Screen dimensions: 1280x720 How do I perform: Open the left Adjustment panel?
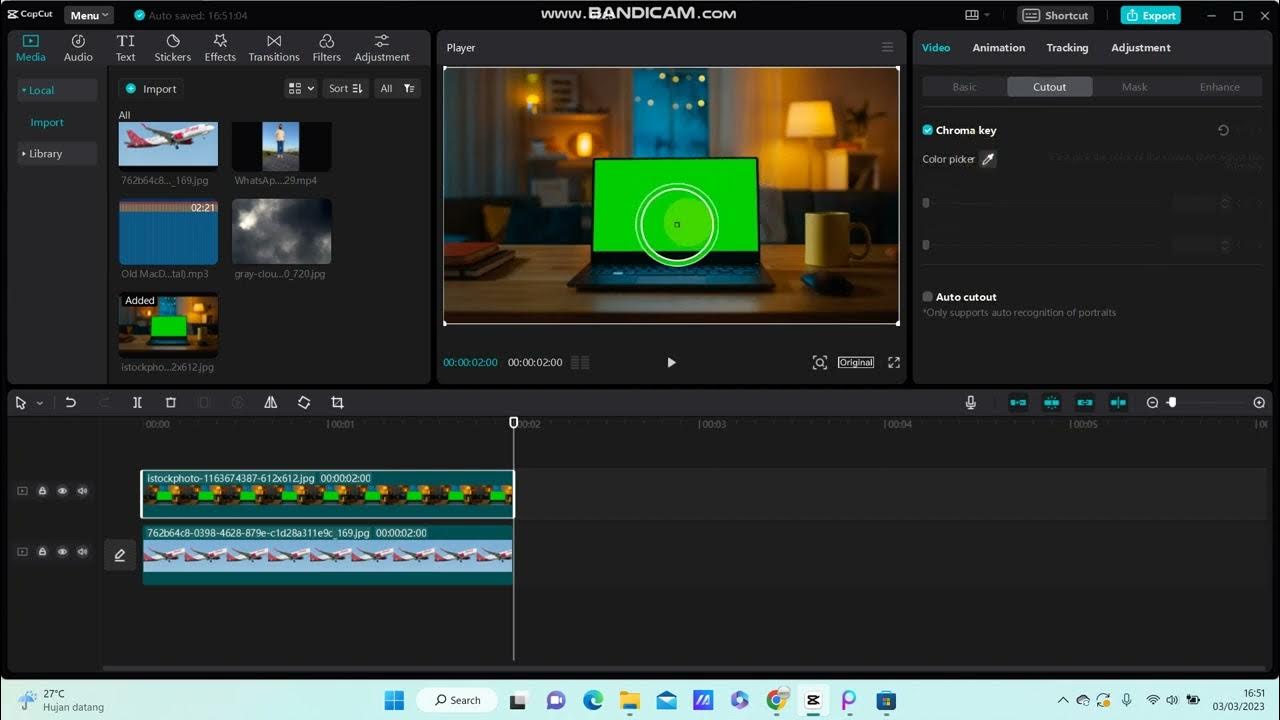382,47
